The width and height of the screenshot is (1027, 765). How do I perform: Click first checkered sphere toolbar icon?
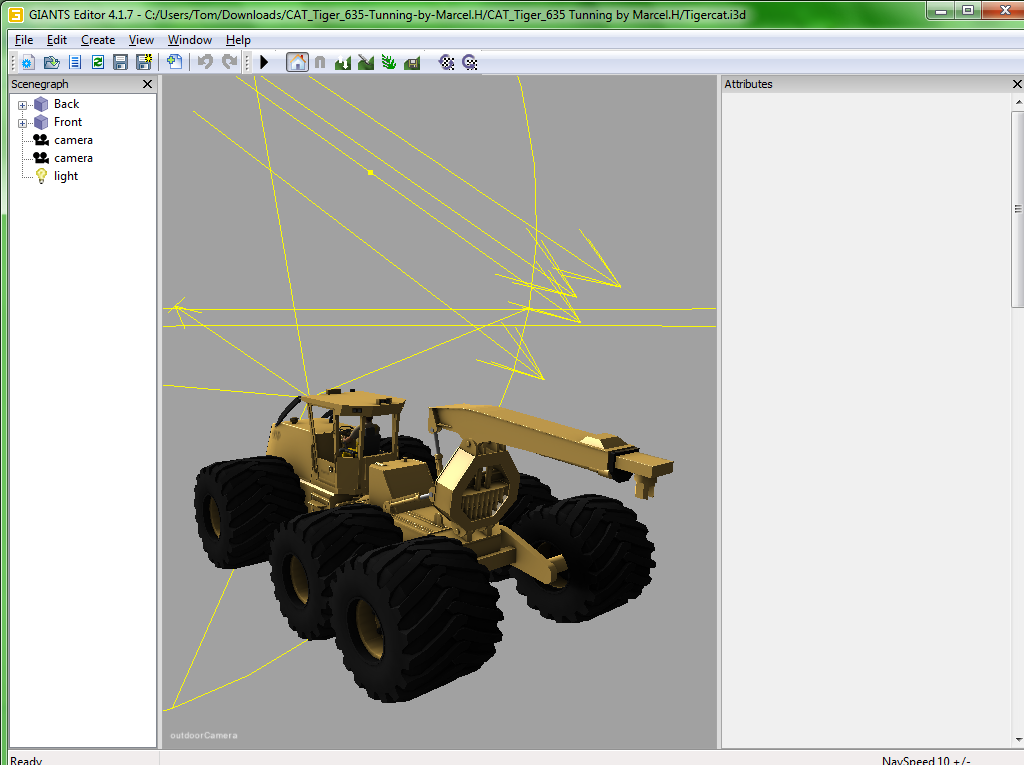(447, 63)
